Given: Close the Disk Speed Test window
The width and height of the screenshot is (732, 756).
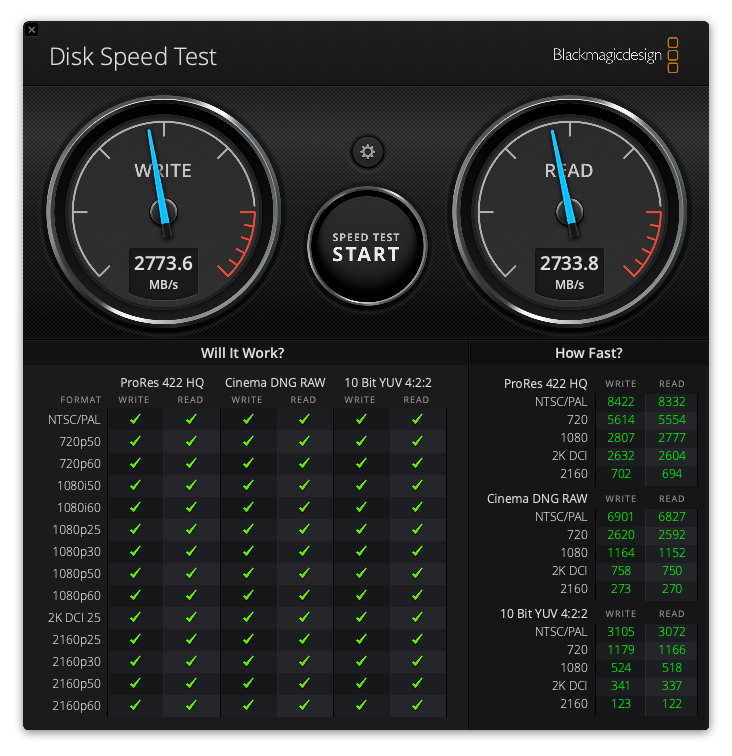Looking at the screenshot, I should pyautogui.click(x=31, y=30).
